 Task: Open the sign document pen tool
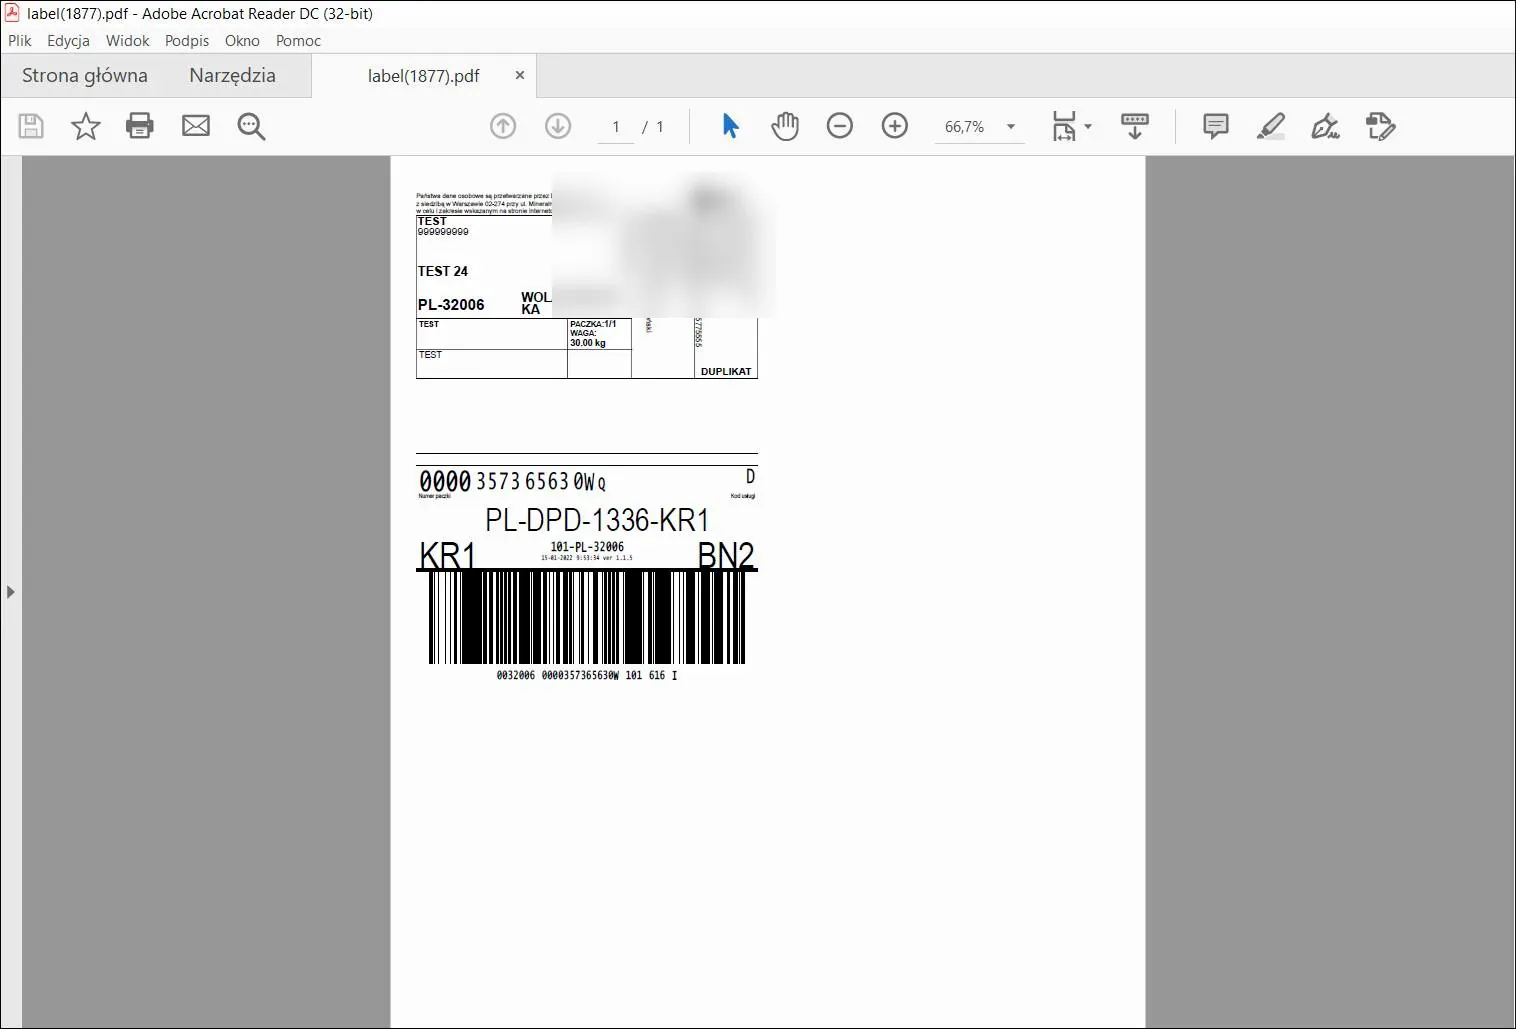coord(1326,126)
